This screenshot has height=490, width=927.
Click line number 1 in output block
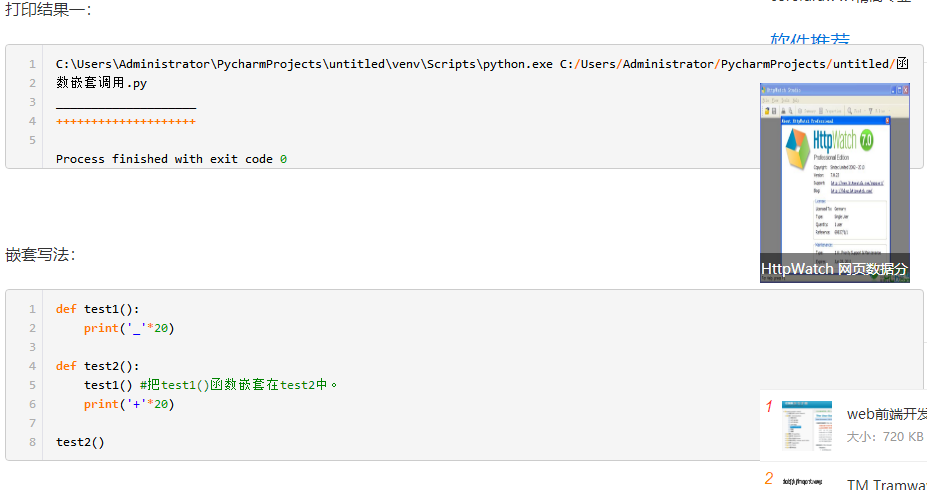32,65
